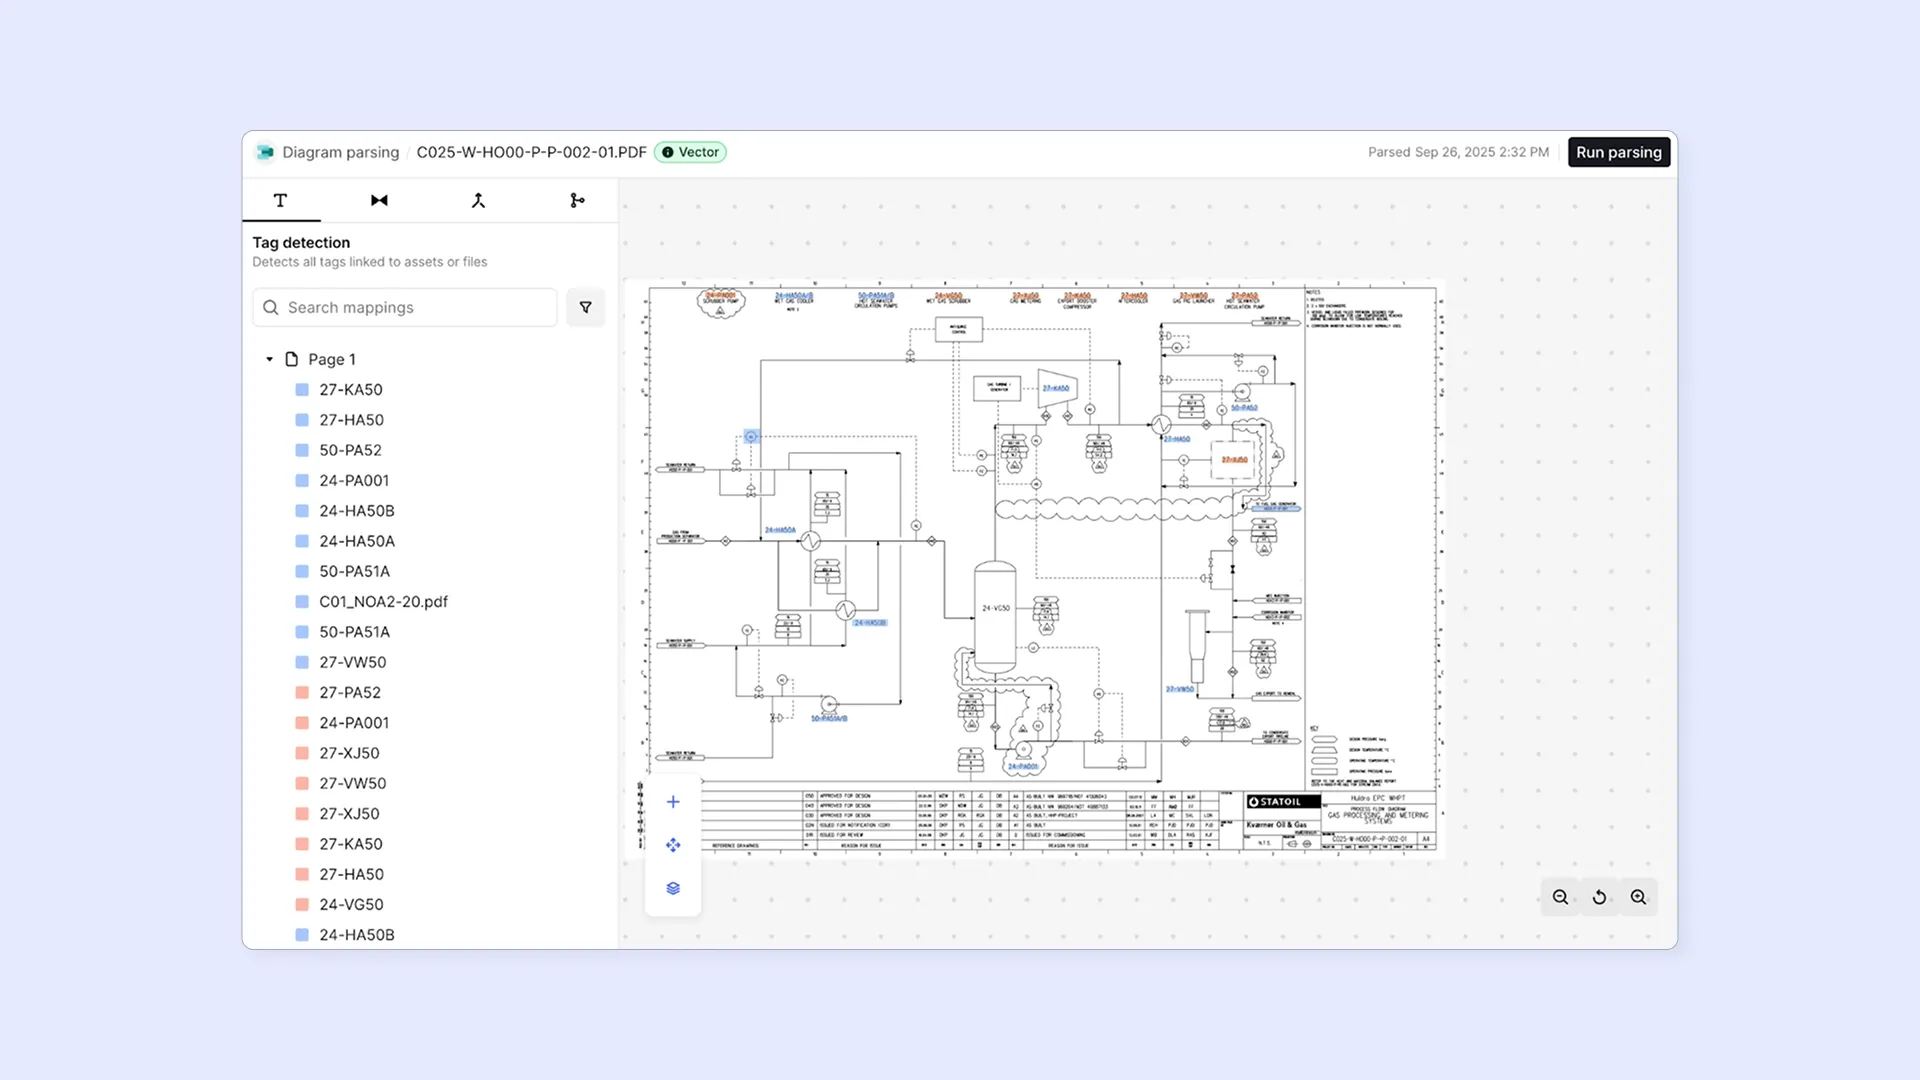Zoom in on the diagram canvas
The image size is (1920, 1080).
(1638, 897)
